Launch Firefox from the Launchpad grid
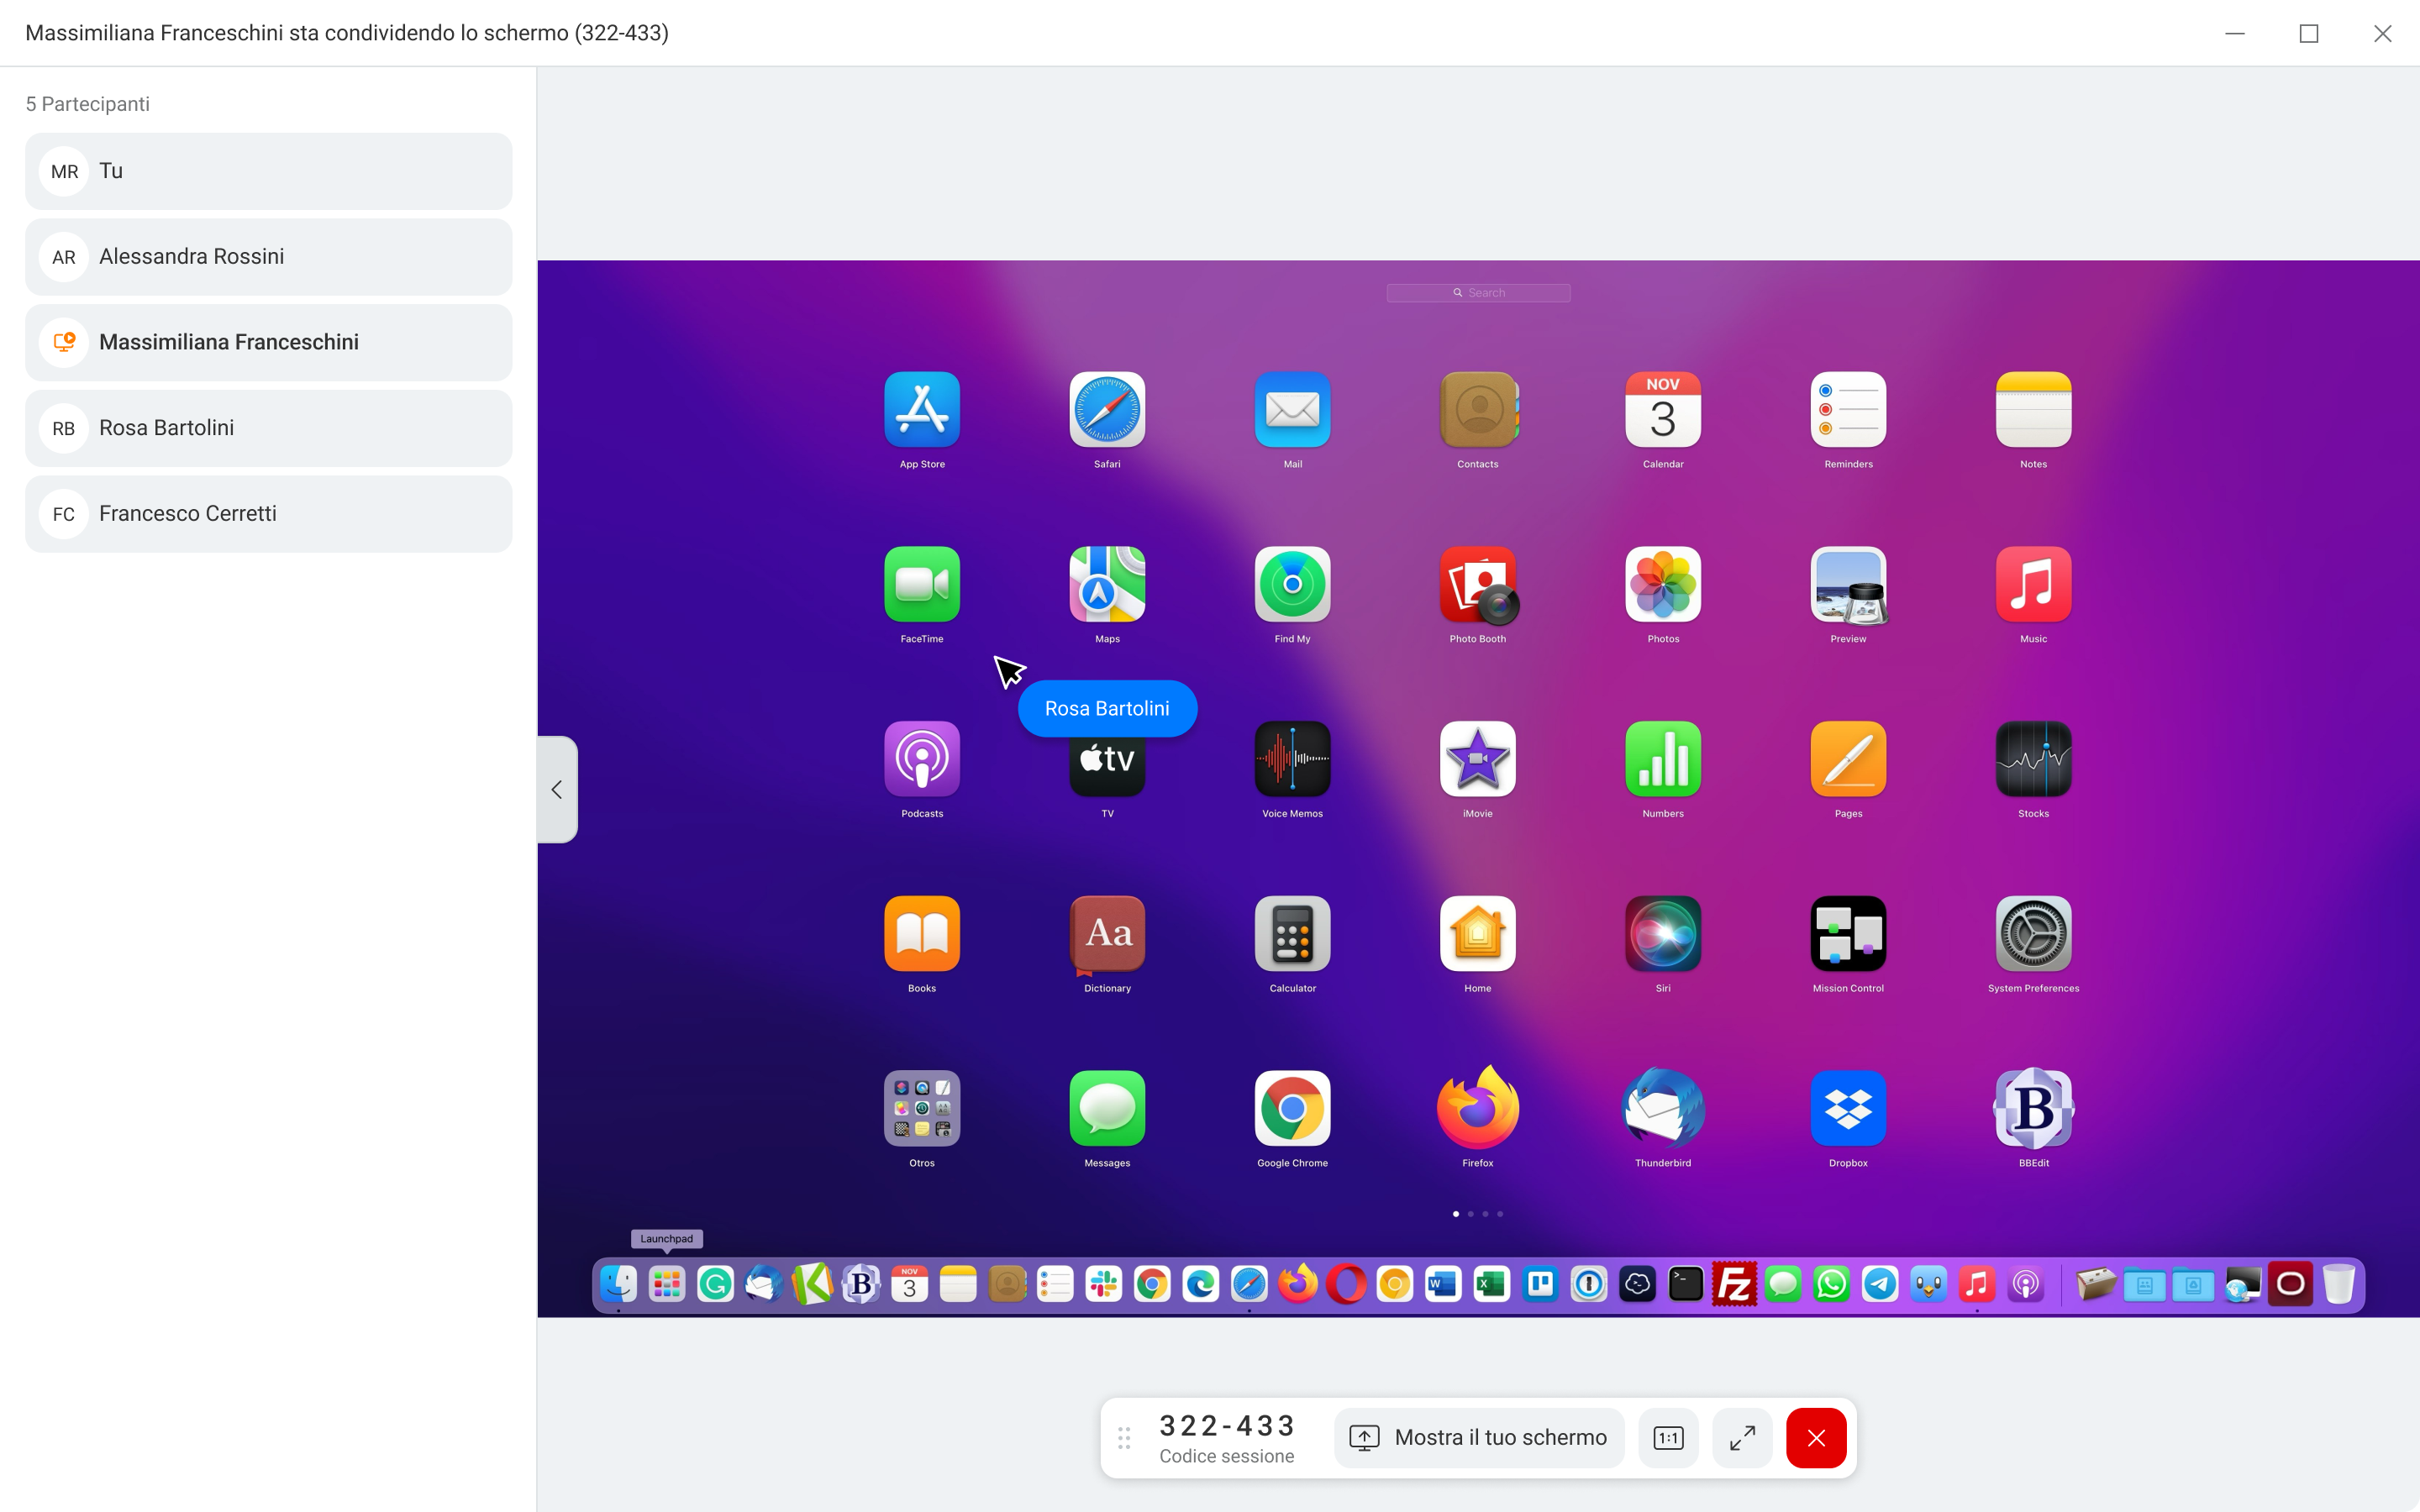2420x1512 pixels. click(1478, 1108)
